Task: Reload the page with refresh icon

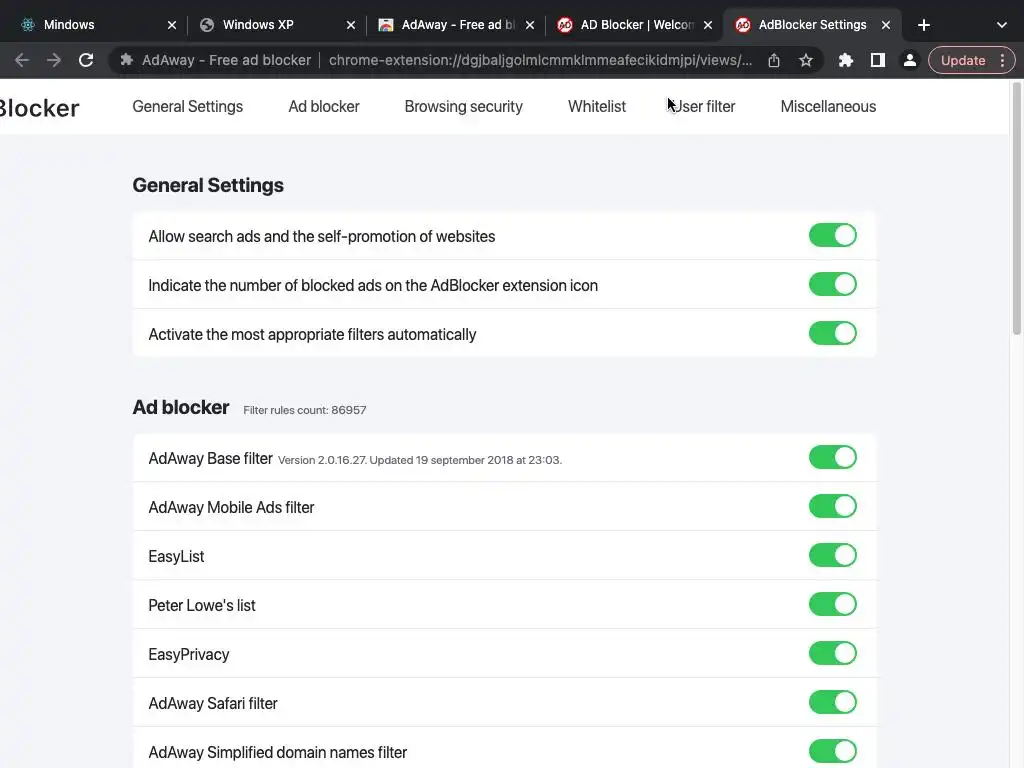Action: (x=86, y=60)
